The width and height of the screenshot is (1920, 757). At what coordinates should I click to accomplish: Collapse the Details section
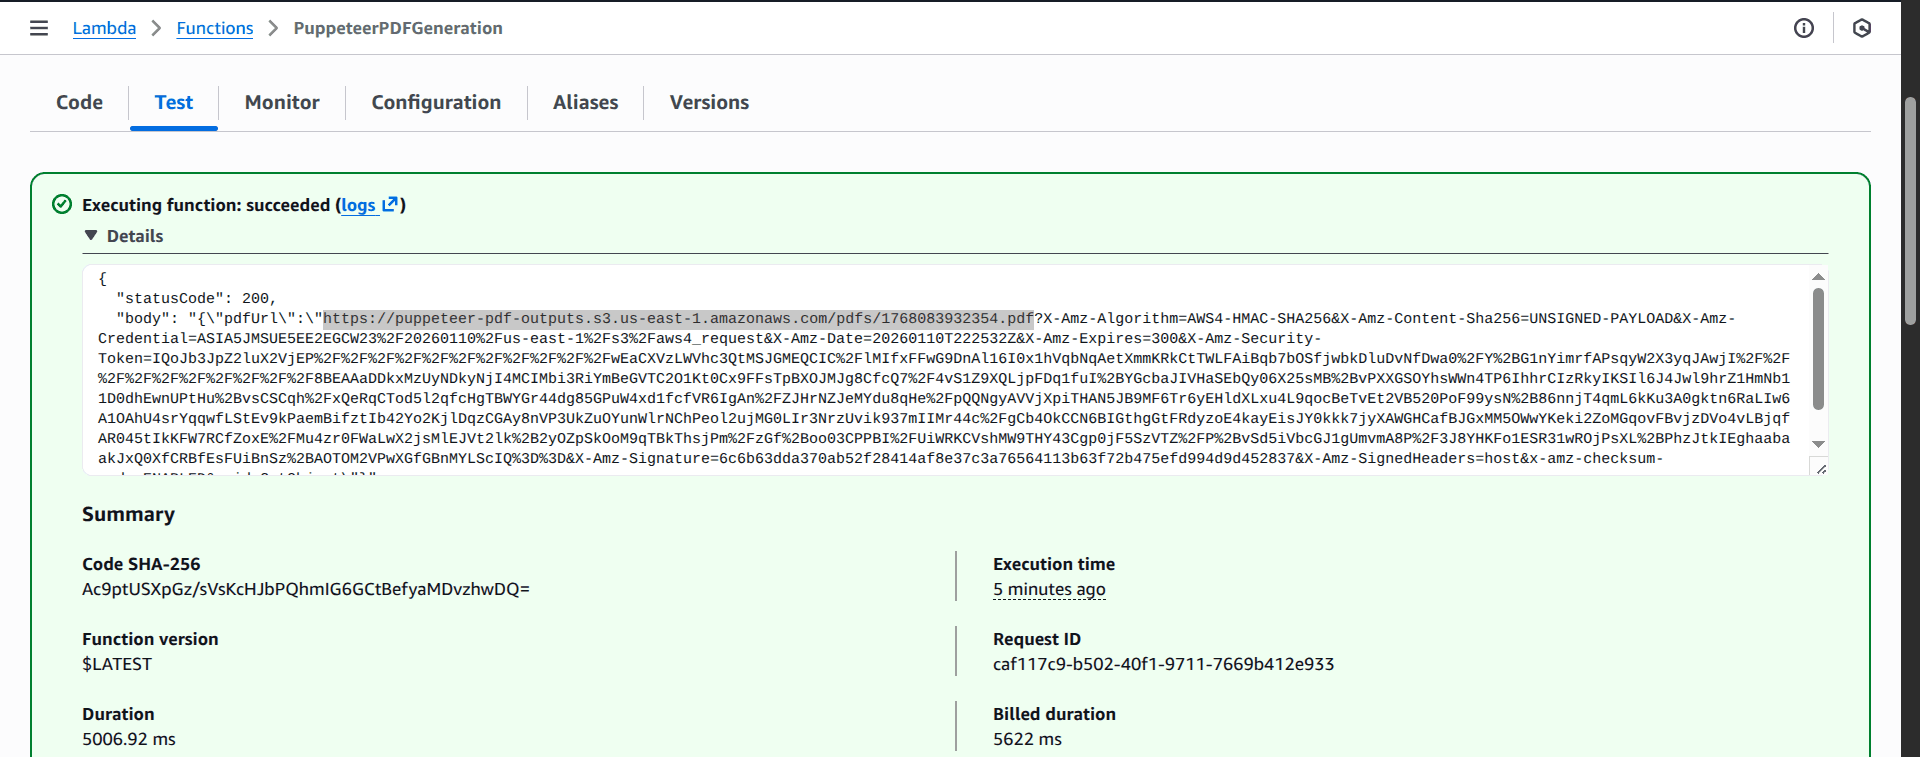click(124, 236)
